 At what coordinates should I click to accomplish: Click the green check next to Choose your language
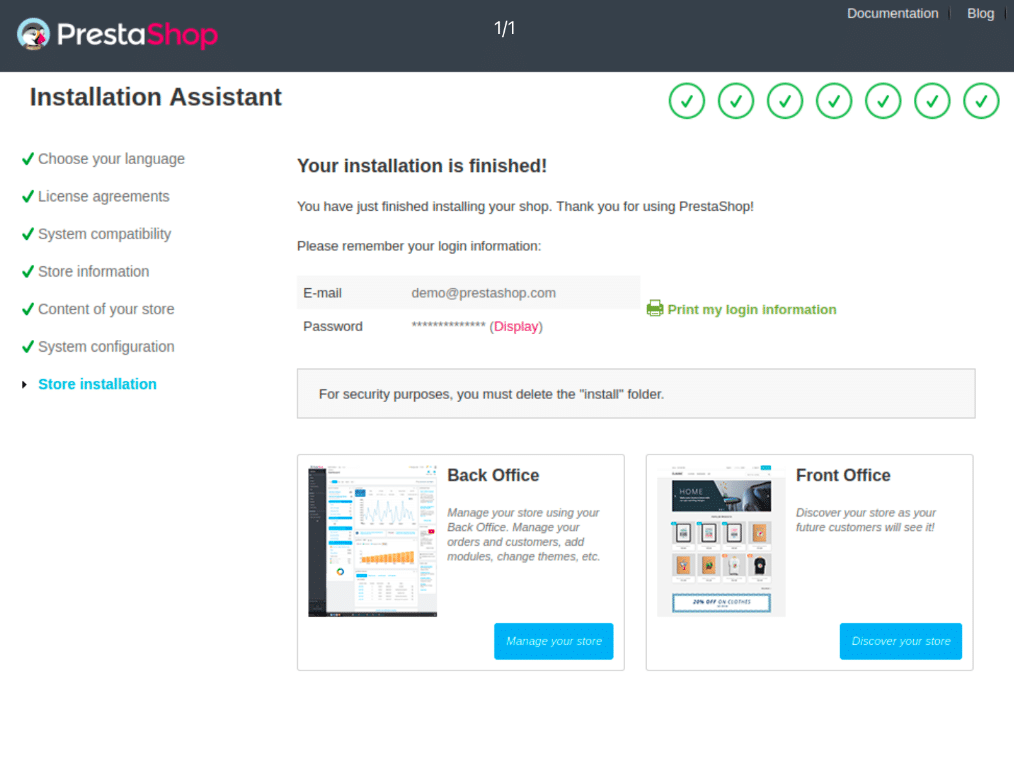[x=28, y=158]
